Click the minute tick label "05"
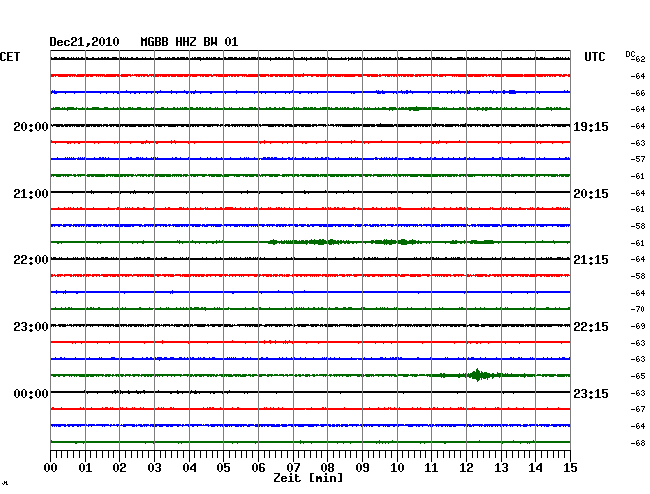The image size is (650, 494). pyautogui.click(x=223, y=468)
